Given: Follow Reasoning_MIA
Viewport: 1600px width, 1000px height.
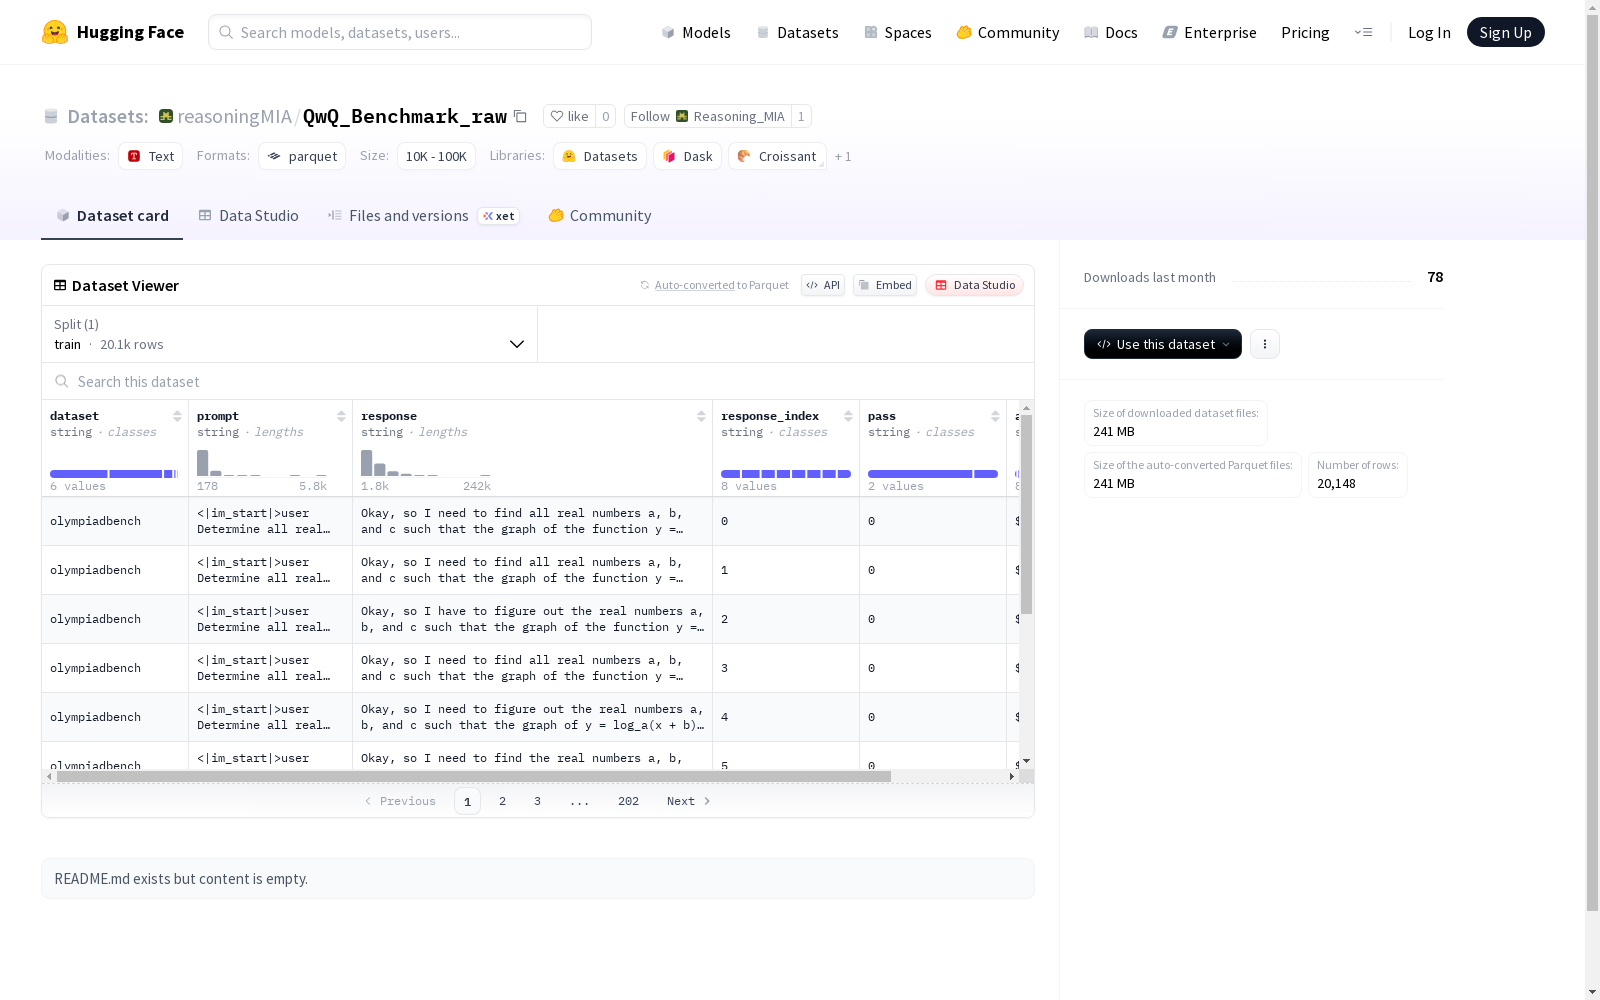Looking at the screenshot, I should 707,116.
